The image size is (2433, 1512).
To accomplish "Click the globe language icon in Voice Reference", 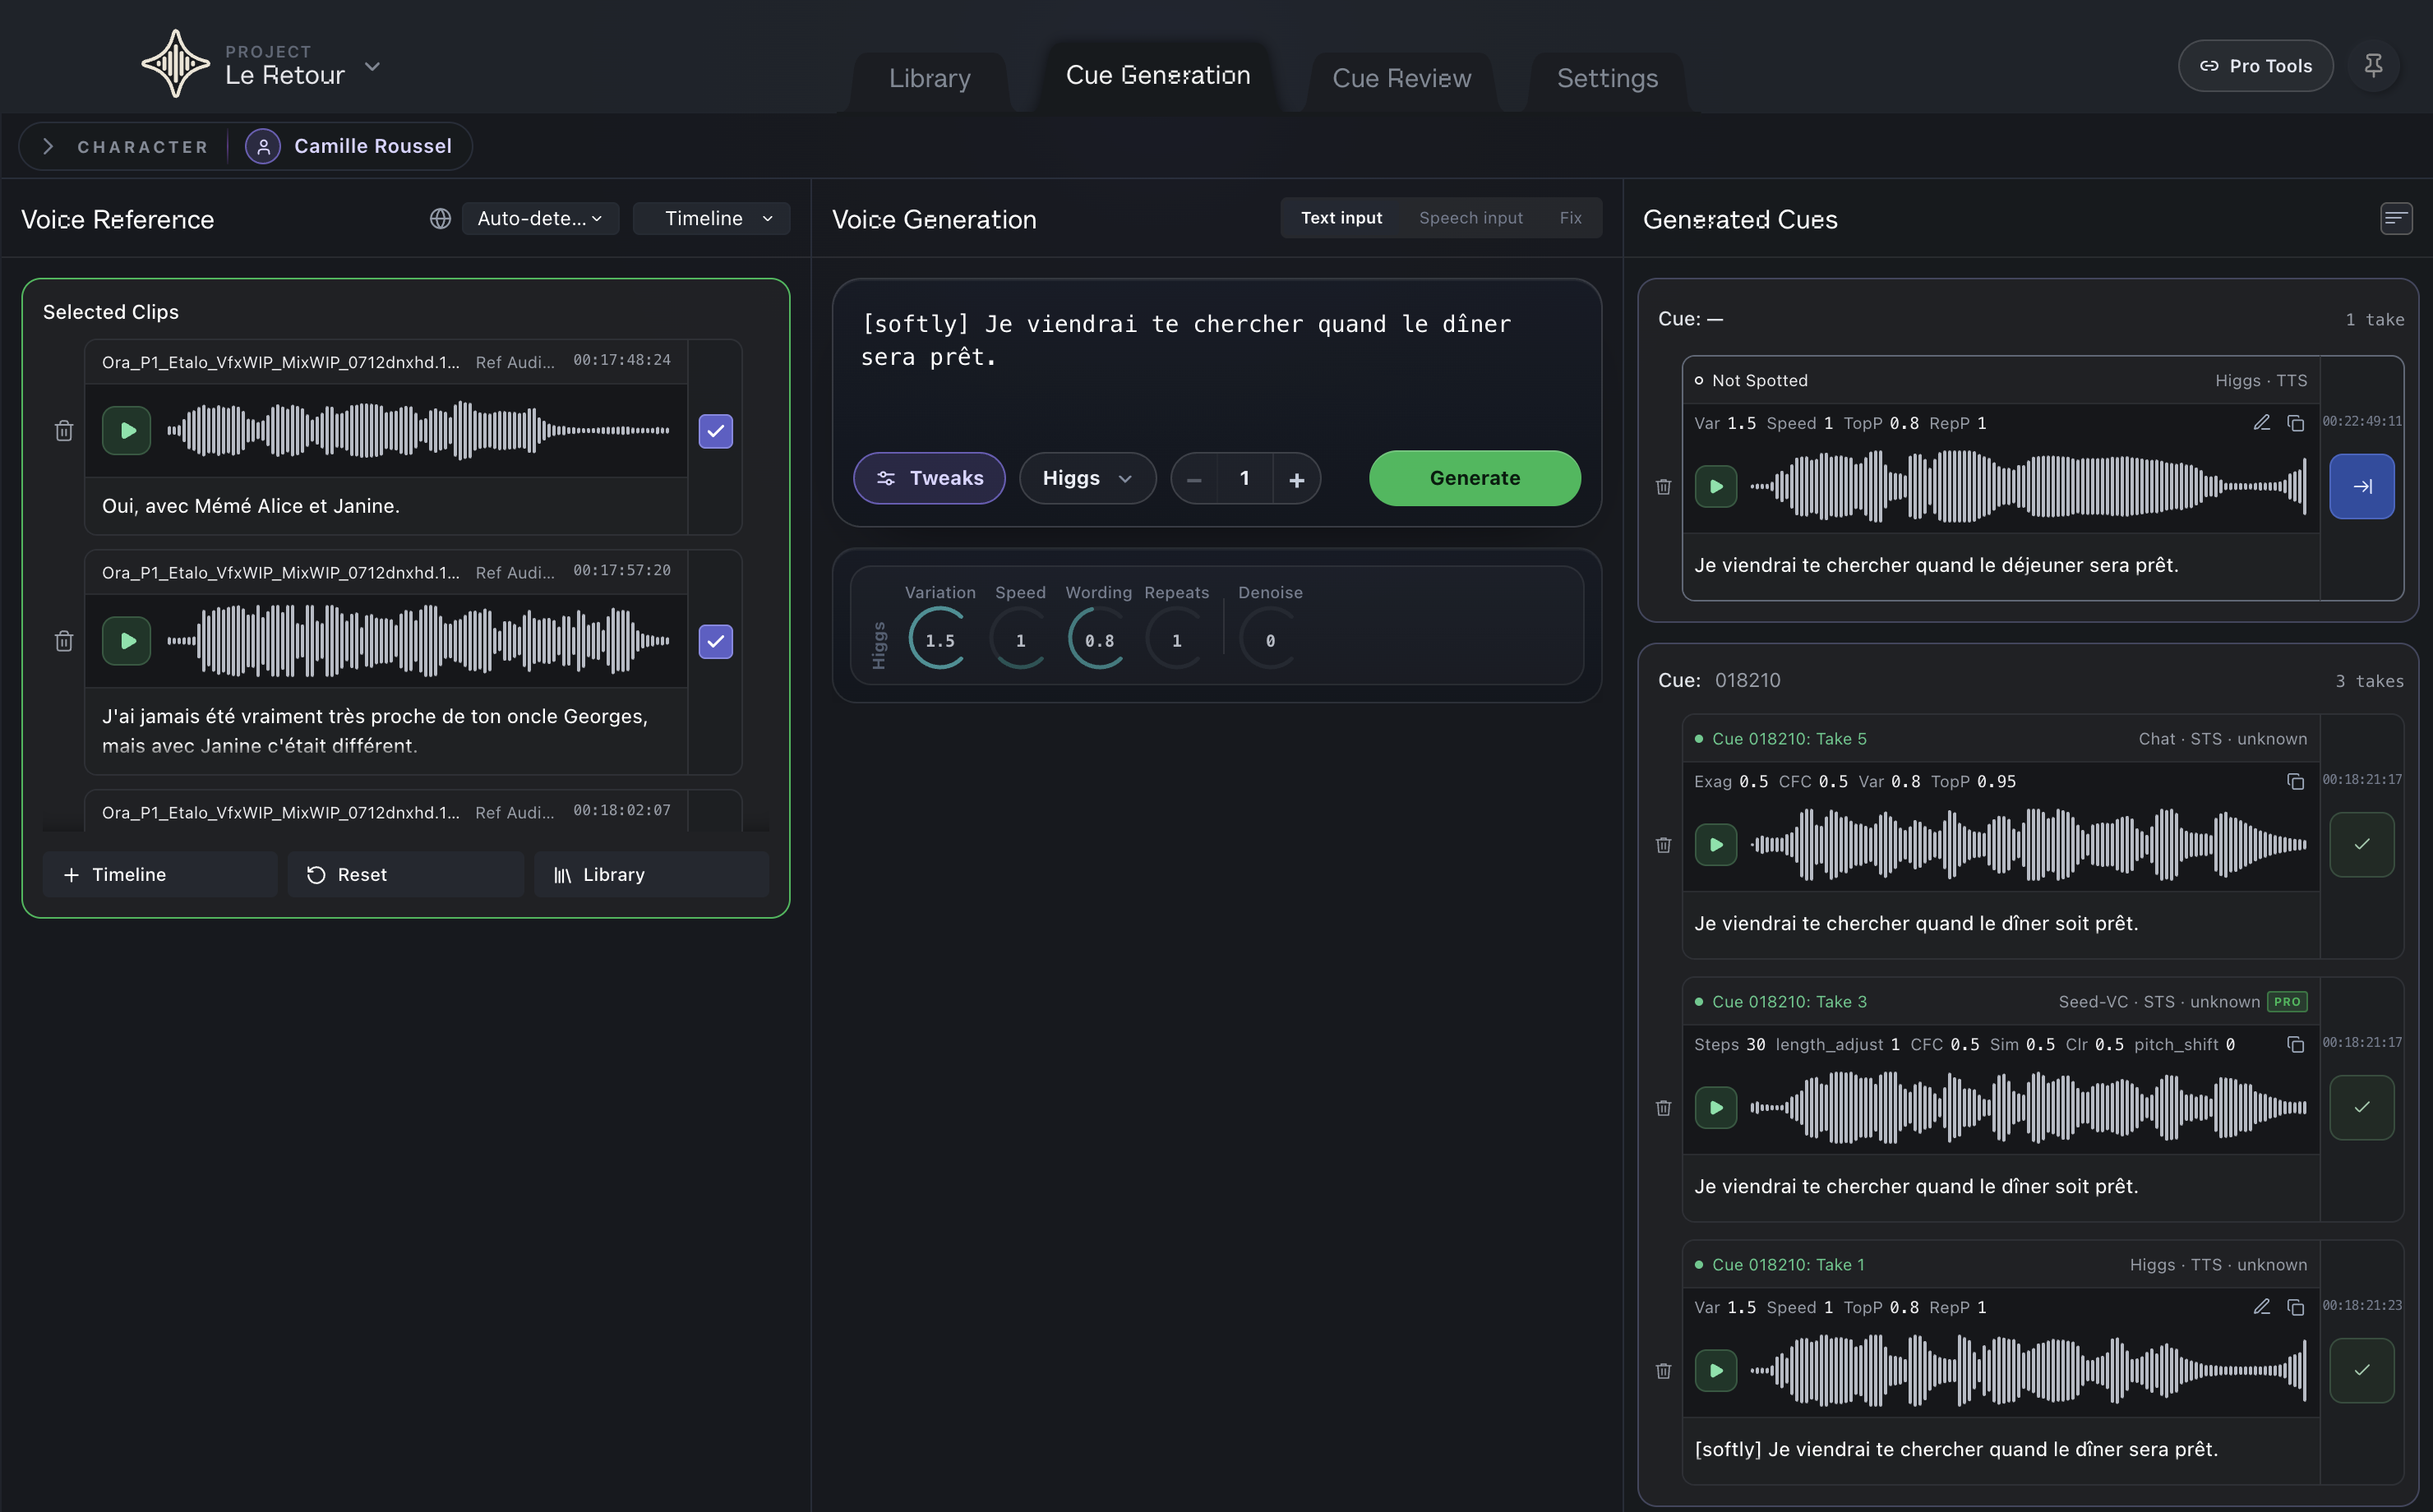I will (x=440, y=219).
